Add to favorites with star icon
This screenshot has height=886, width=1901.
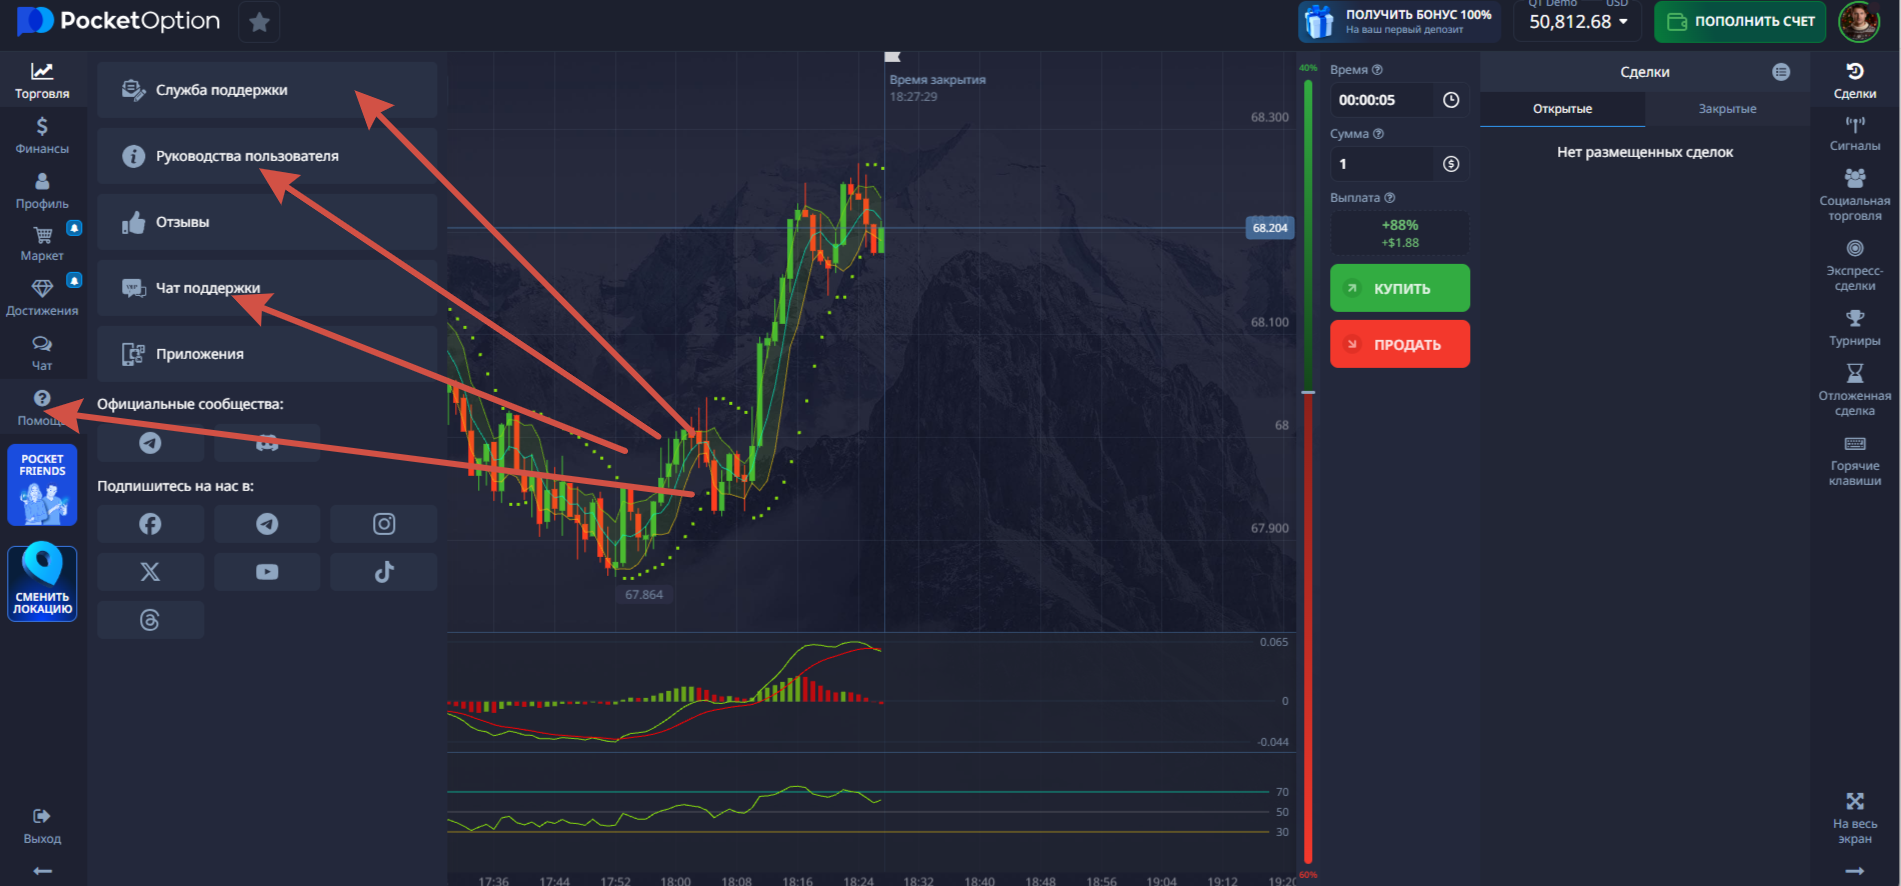pyautogui.click(x=259, y=22)
